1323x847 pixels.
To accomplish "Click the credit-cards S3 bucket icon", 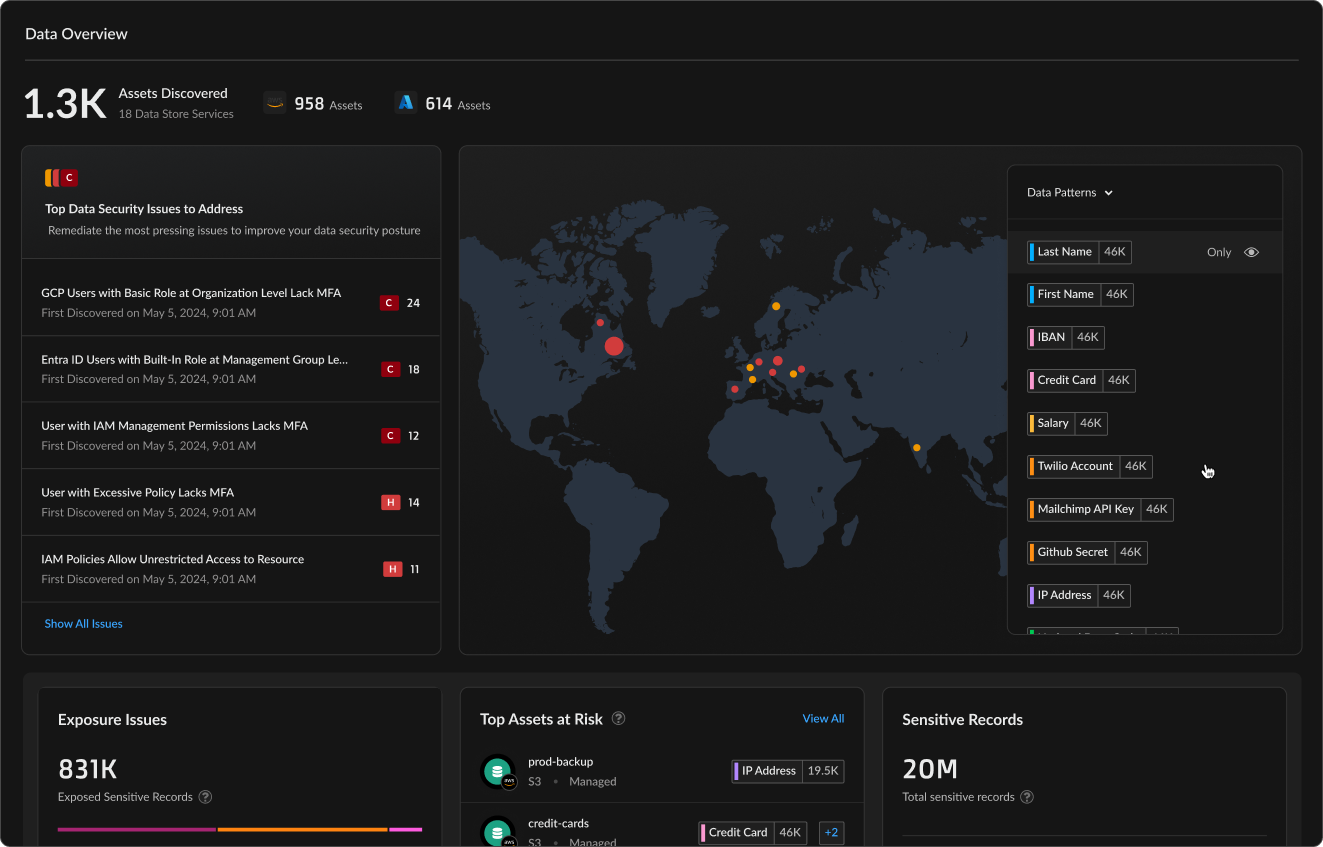I will 498,832.
